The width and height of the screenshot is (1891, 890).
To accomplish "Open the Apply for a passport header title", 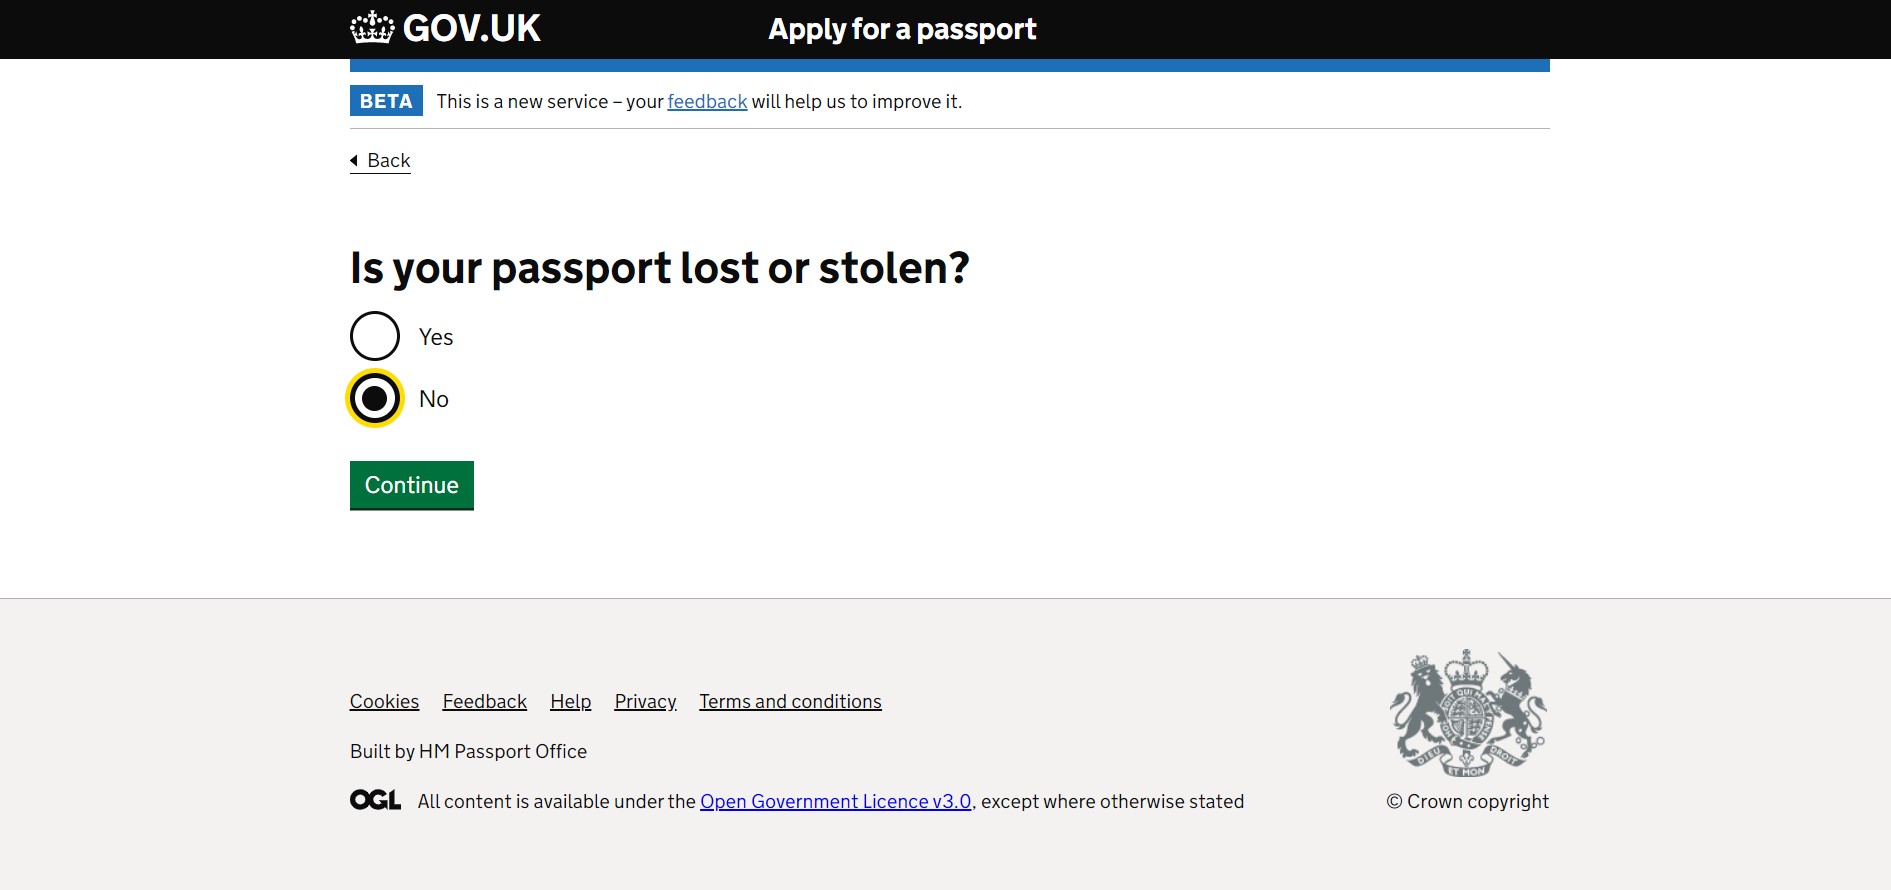I will (x=902, y=29).
